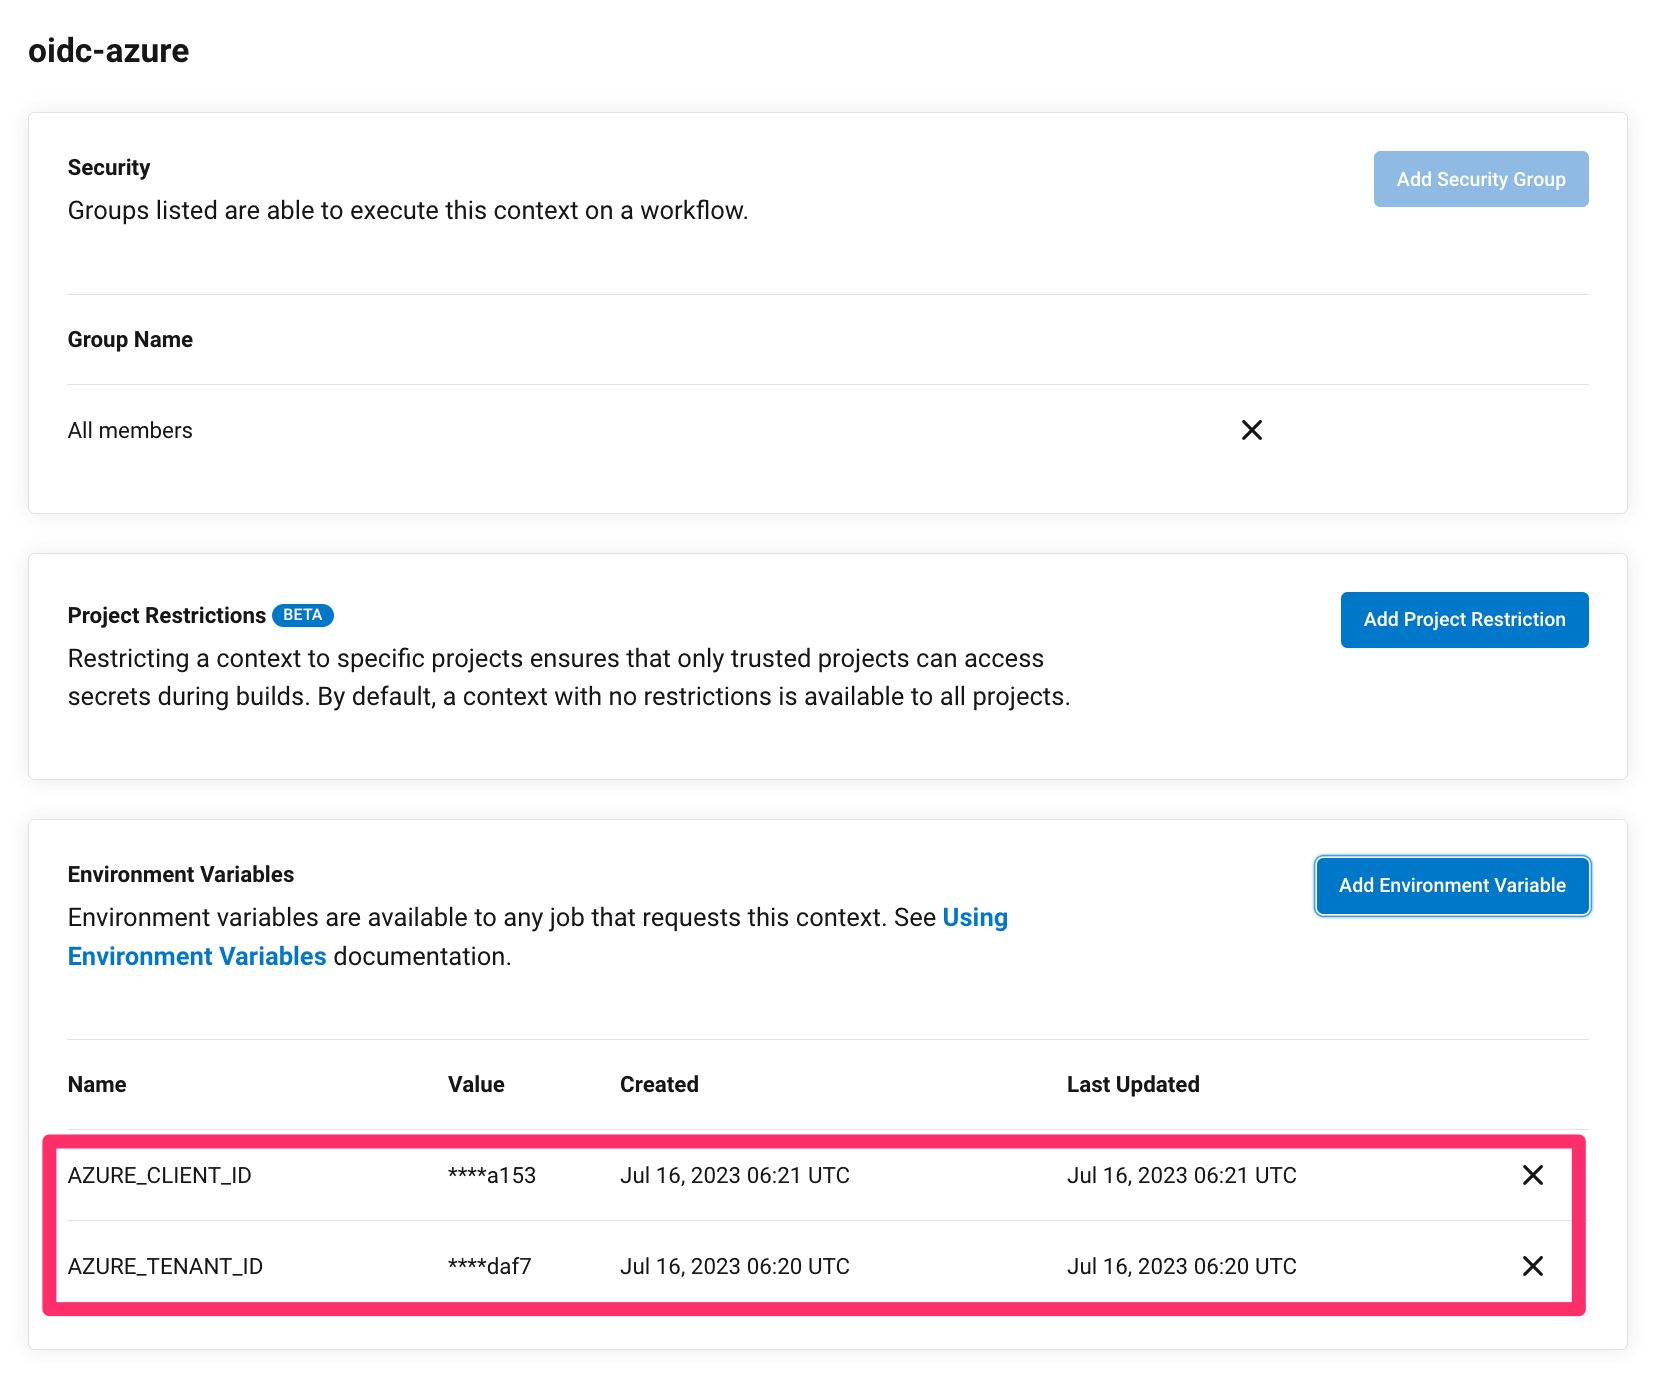Select the masked value ****a153
Image resolution: width=1664 pixels, height=1386 pixels.
pyautogui.click(x=491, y=1175)
